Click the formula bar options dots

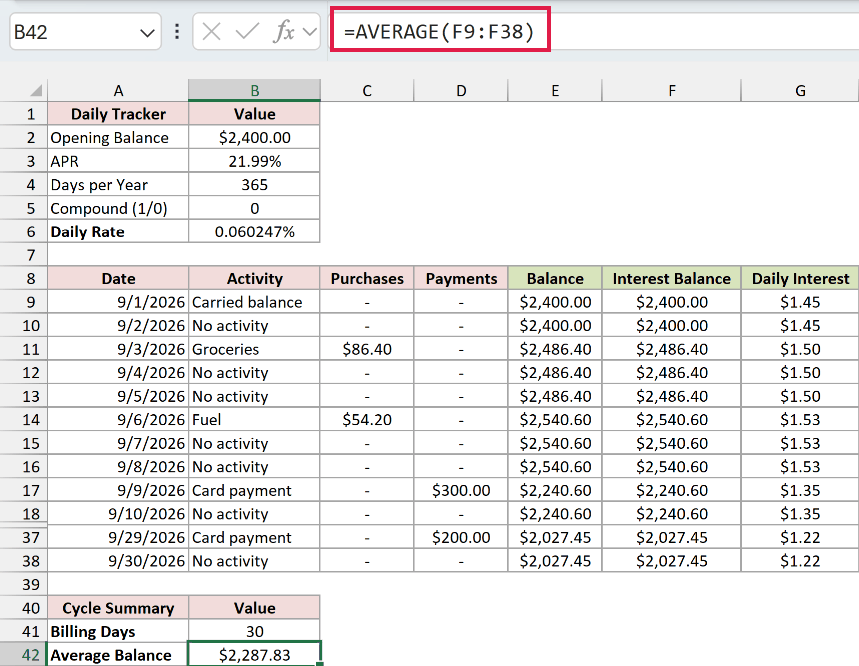tap(177, 31)
